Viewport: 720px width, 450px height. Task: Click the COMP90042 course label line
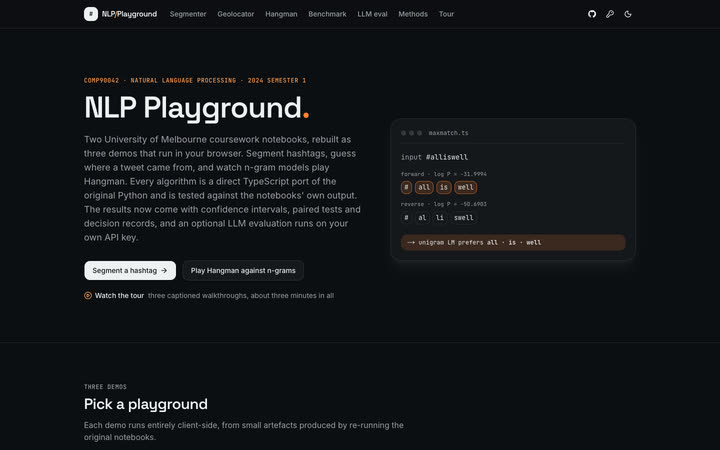pos(195,80)
